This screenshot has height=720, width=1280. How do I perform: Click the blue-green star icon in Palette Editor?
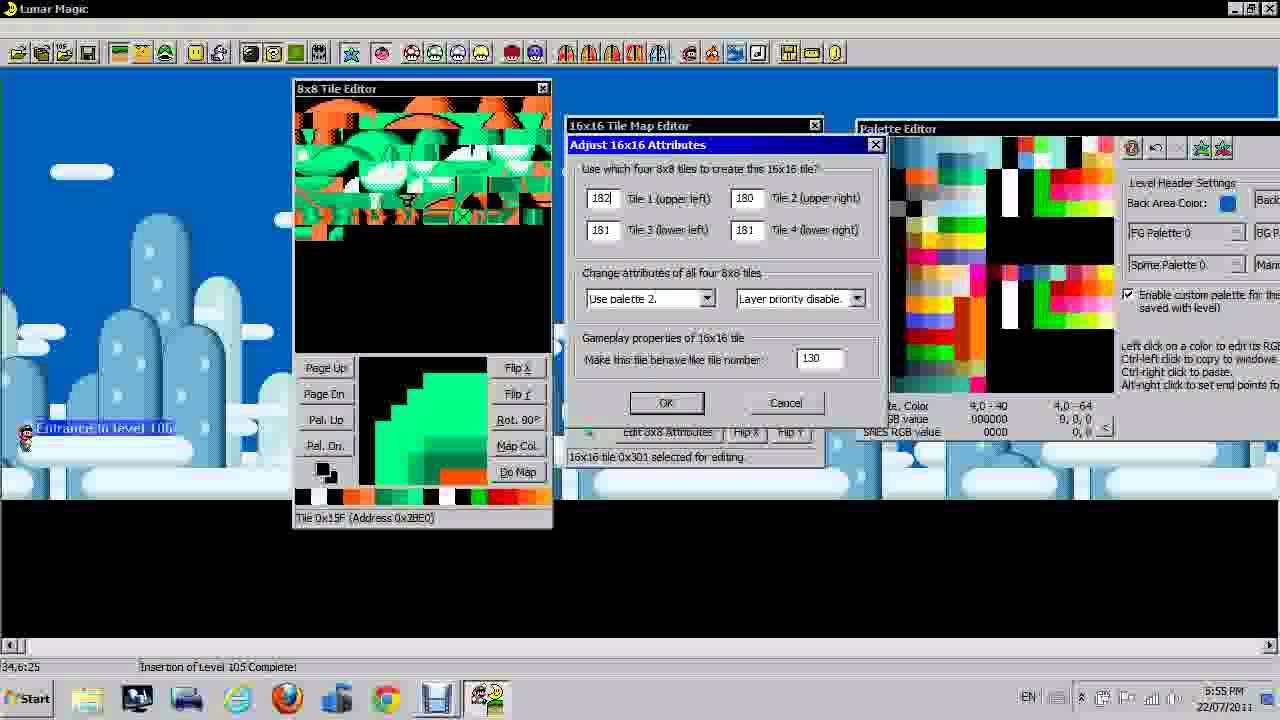(x=1201, y=149)
